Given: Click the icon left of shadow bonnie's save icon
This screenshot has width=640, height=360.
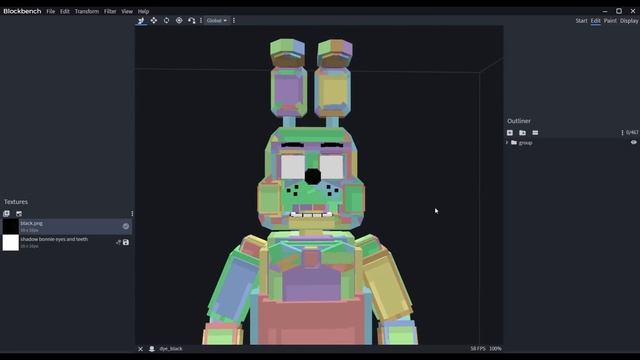Looking at the screenshot, I should 118,242.
